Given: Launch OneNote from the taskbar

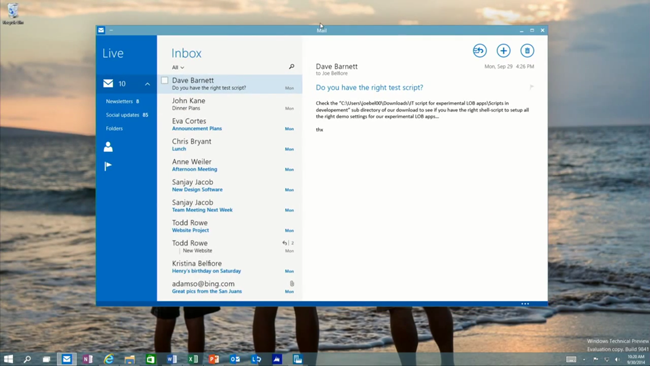Looking at the screenshot, I should coord(87,359).
